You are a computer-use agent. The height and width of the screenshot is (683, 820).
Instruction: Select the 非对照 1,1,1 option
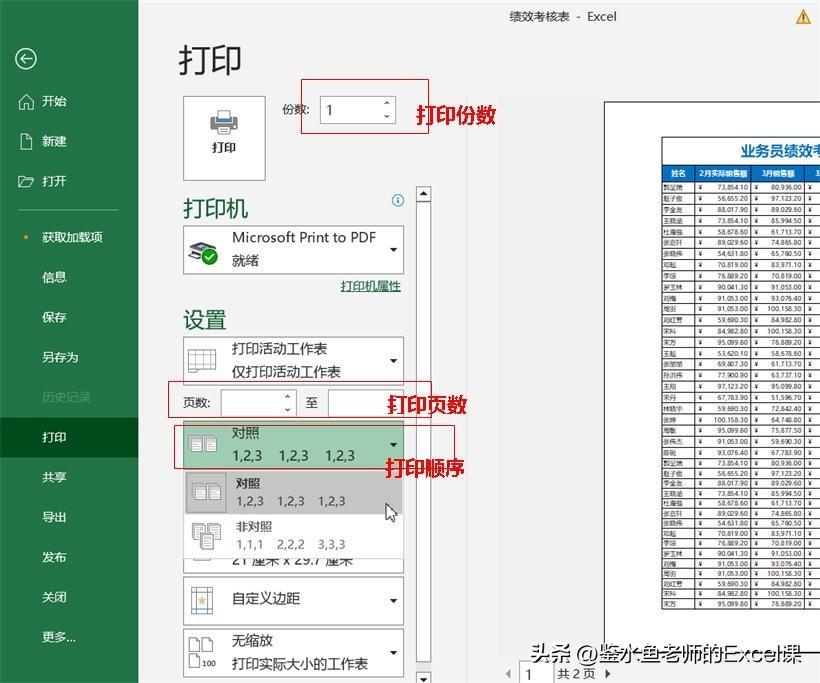tap(293, 536)
